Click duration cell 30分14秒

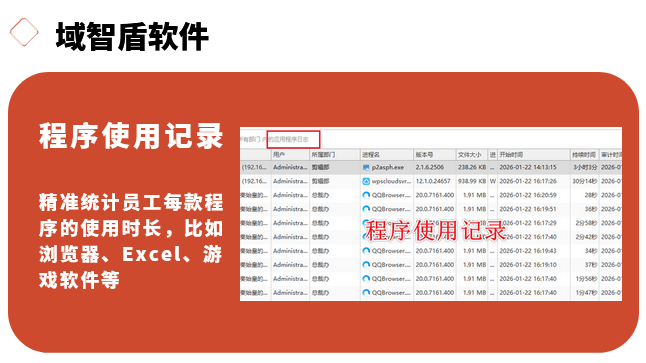point(585,181)
